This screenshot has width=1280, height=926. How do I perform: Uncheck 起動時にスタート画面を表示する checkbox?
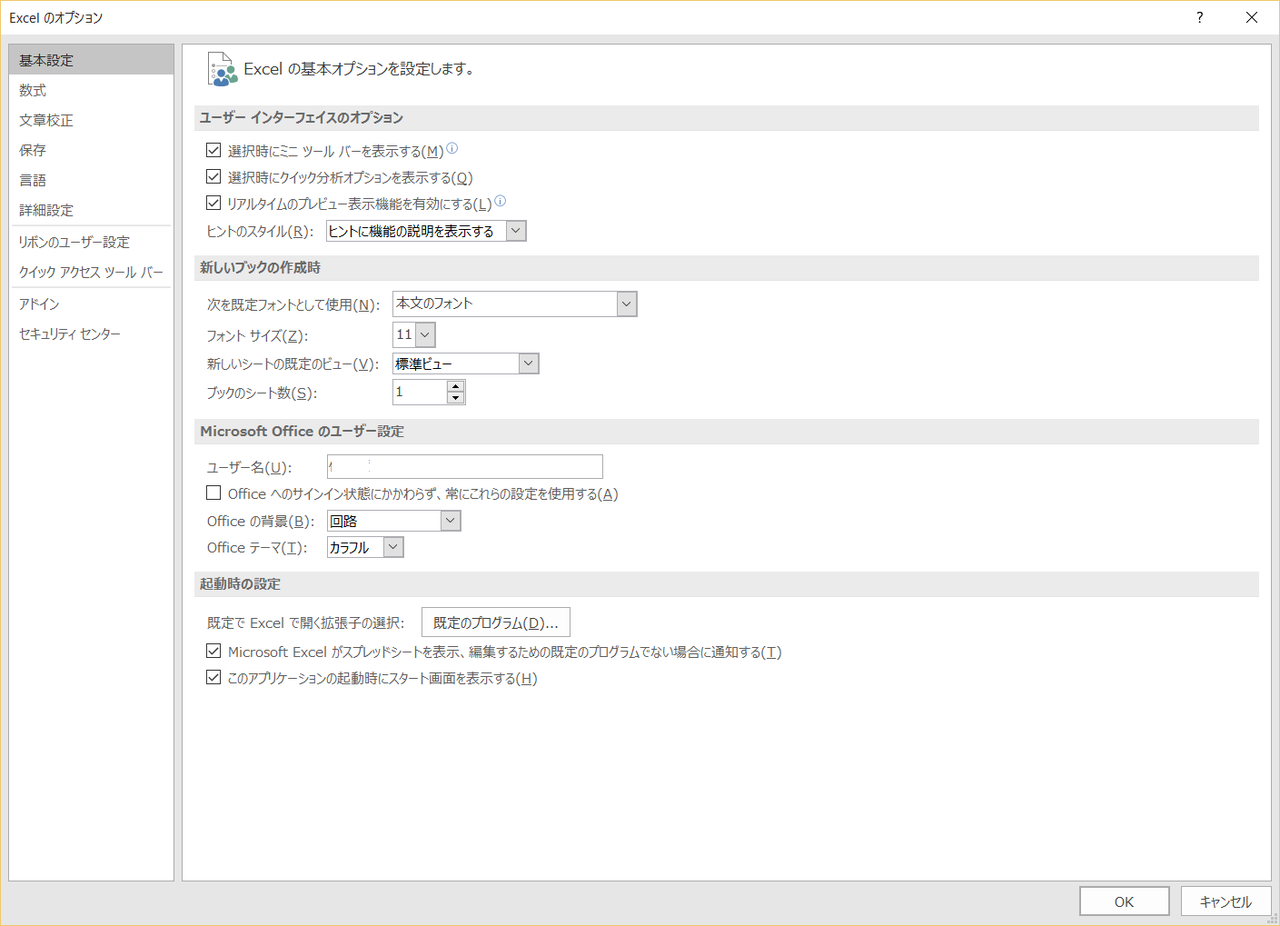[212, 677]
